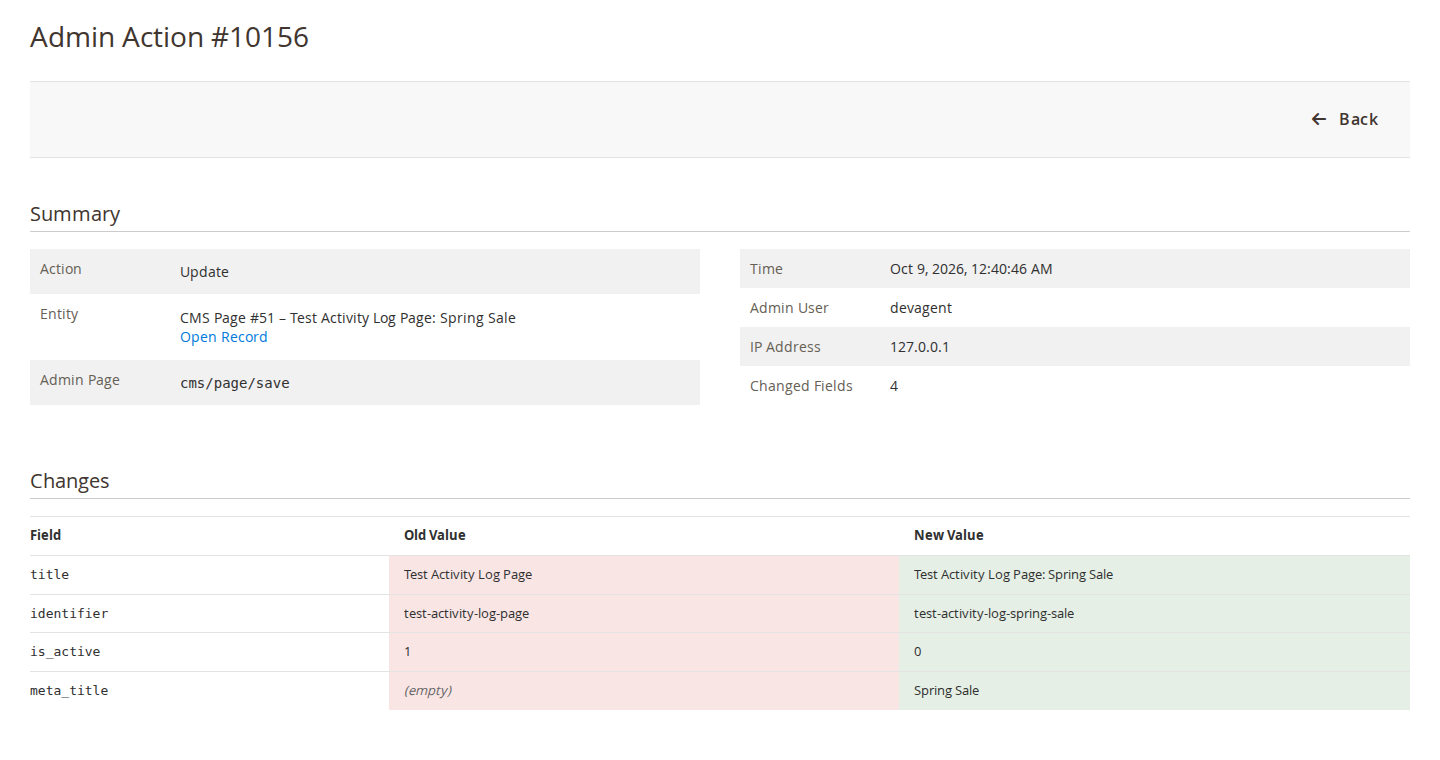Select the meta_title field row label
This screenshot has width=1440, height=760.
pyautogui.click(x=69, y=691)
